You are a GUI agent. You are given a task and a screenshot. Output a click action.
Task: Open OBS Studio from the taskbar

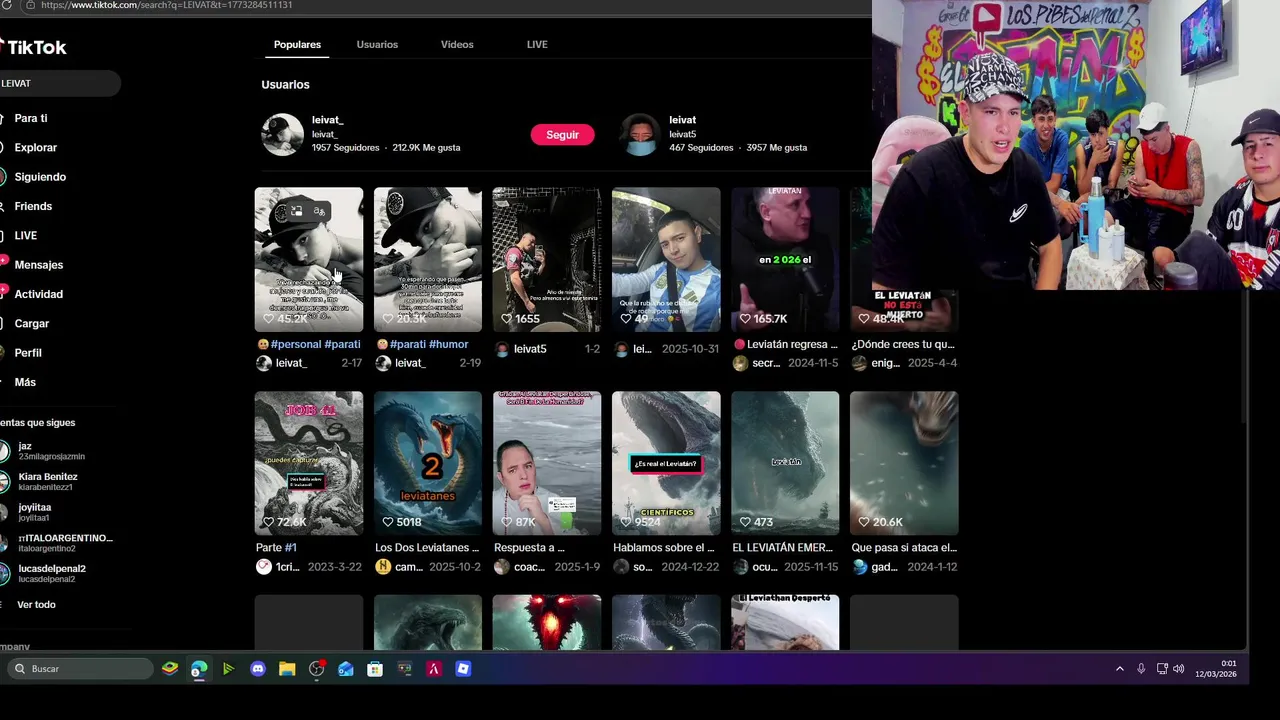317,669
